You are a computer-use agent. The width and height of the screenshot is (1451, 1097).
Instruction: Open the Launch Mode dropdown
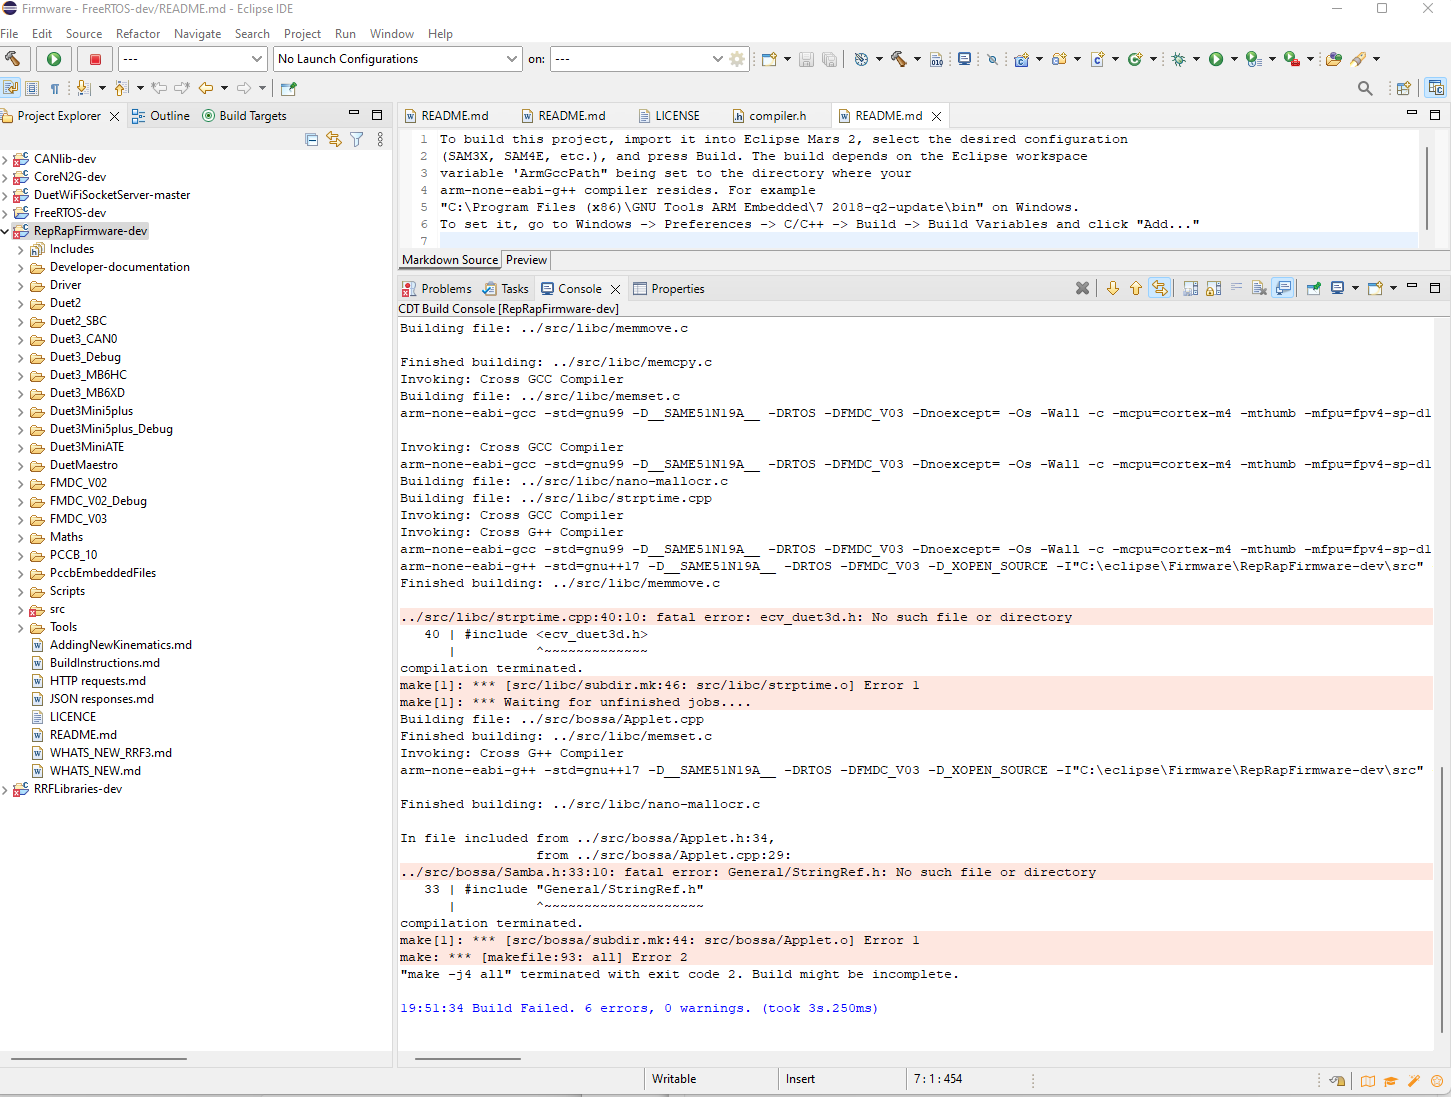[x=192, y=59]
